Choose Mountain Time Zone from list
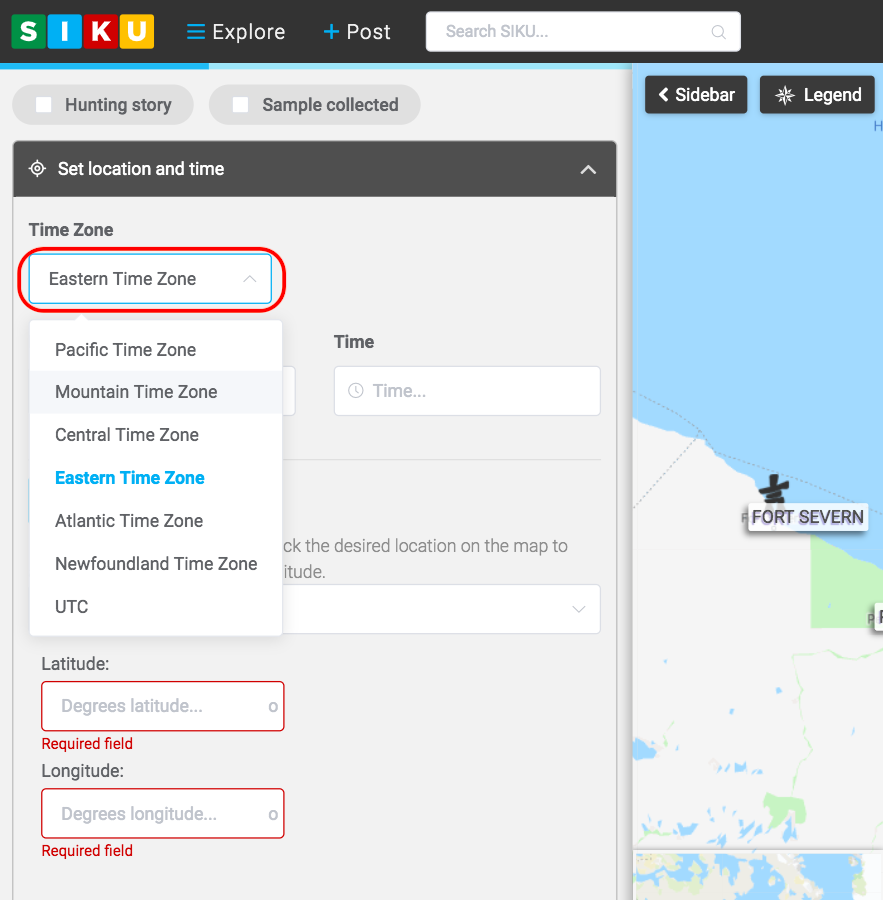 (136, 392)
